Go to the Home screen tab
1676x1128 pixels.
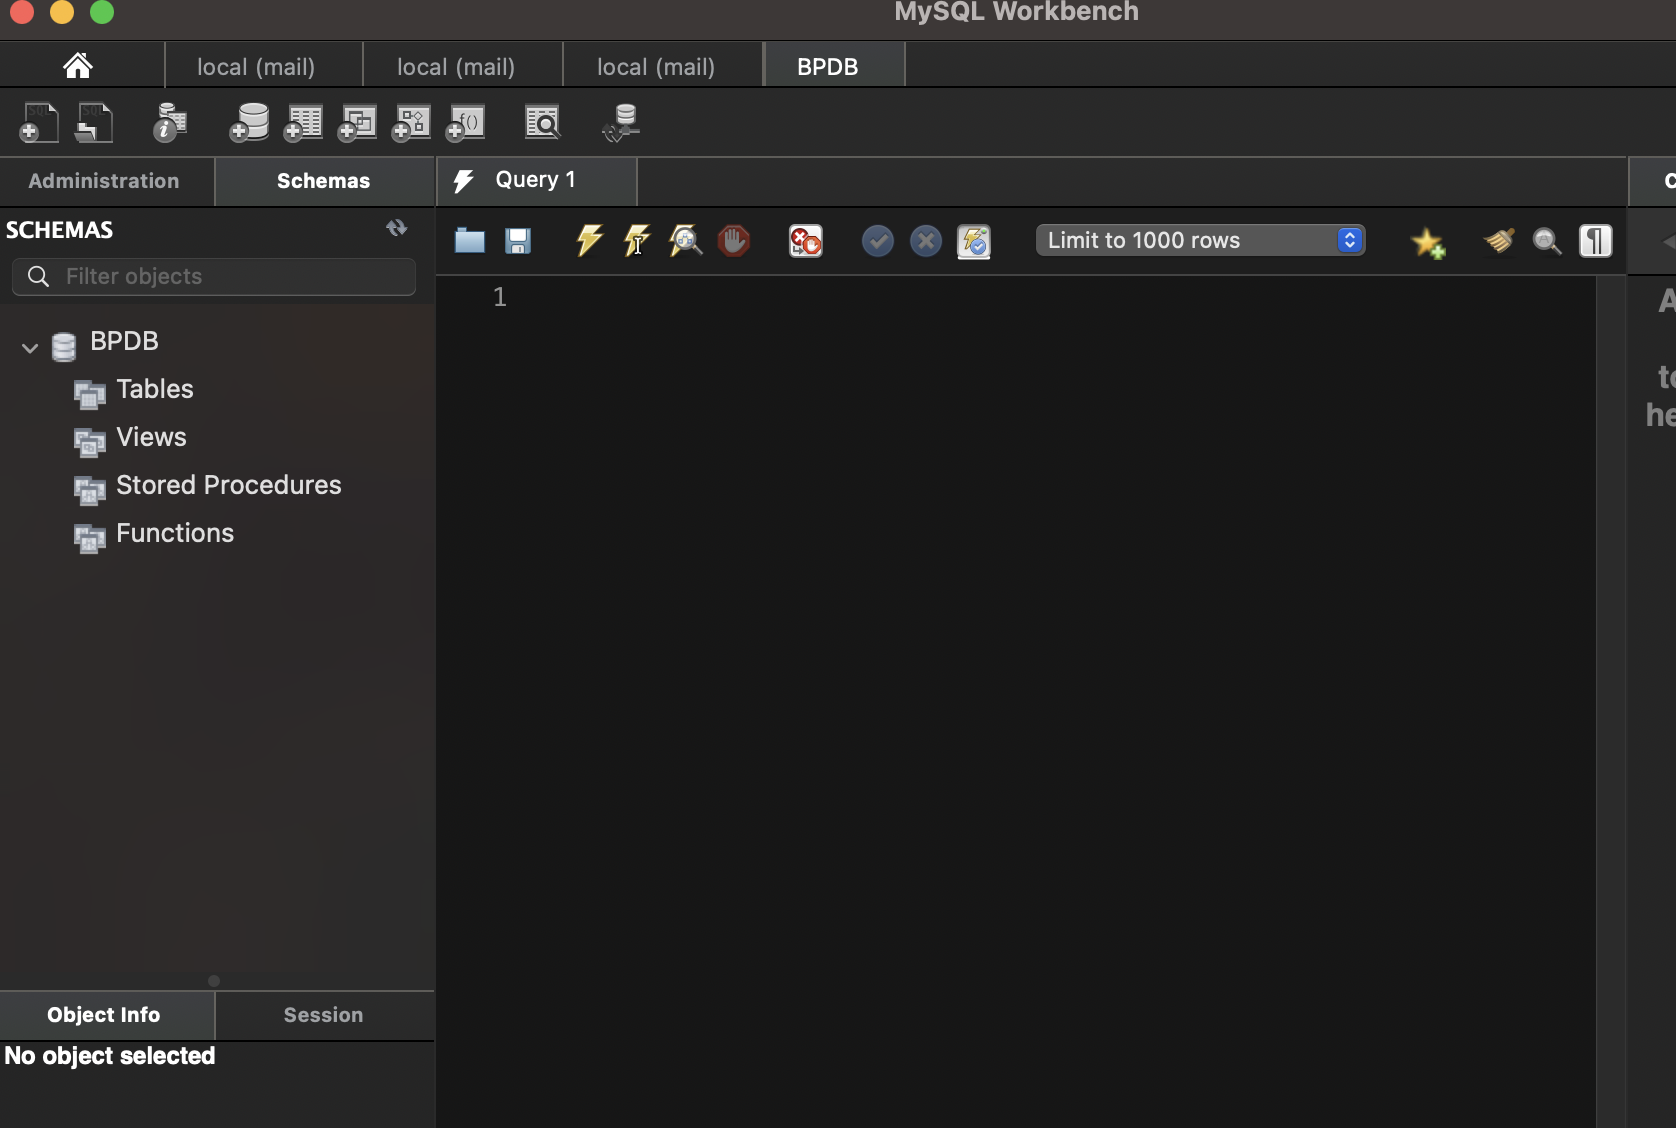(x=78, y=66)
